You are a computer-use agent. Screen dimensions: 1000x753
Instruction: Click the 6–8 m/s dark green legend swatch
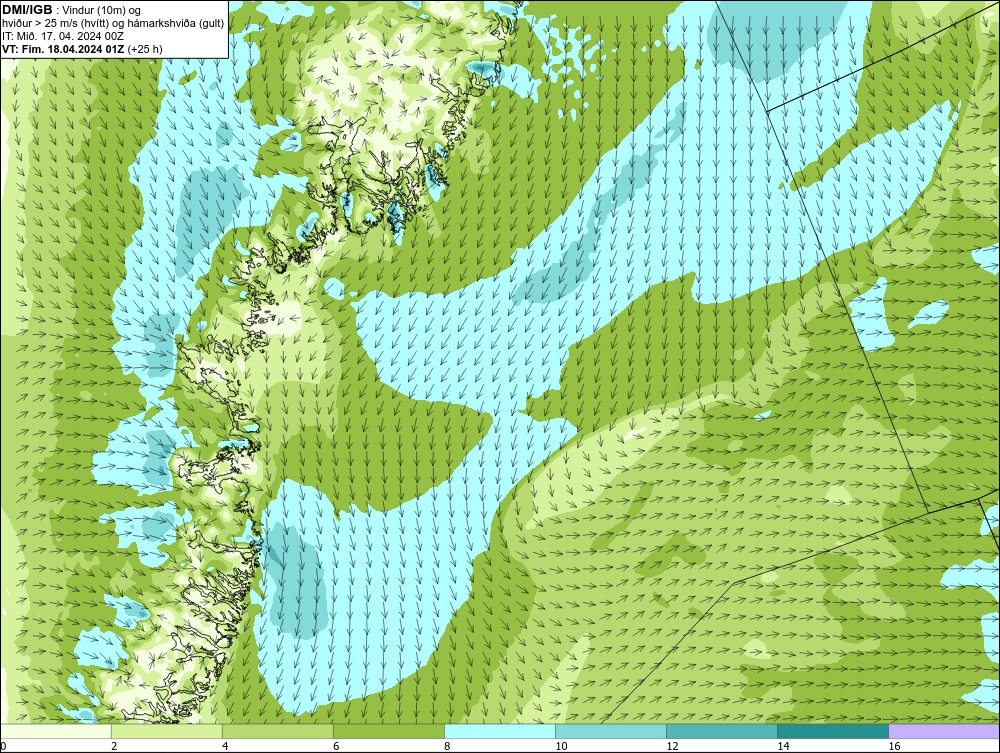(389, 731)
